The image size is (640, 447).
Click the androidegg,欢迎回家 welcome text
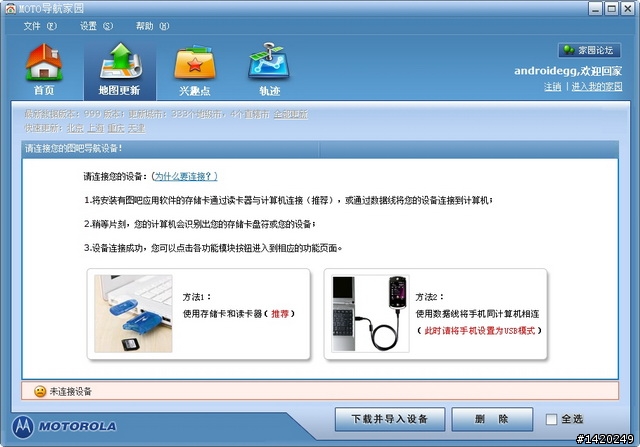[568, 71]
